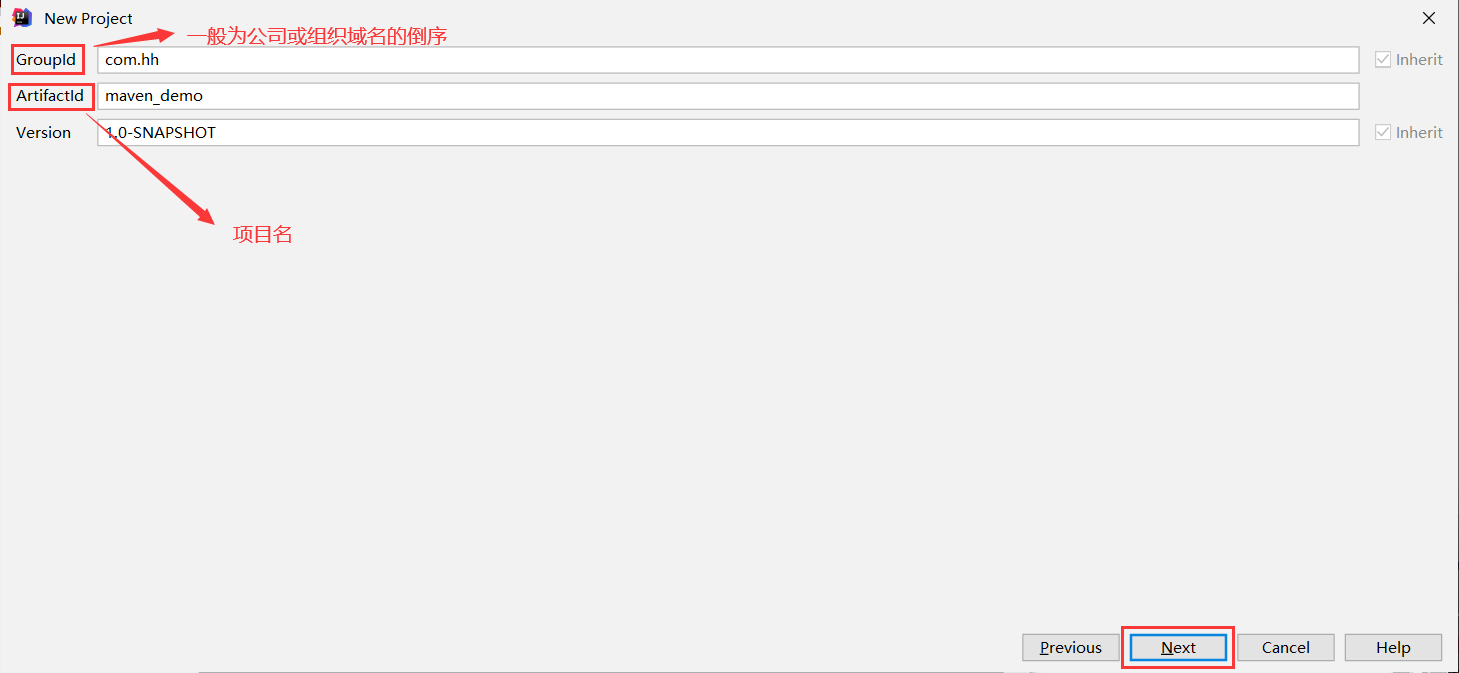
Task: Open the Help button
Action: (x=1393, y=648)
